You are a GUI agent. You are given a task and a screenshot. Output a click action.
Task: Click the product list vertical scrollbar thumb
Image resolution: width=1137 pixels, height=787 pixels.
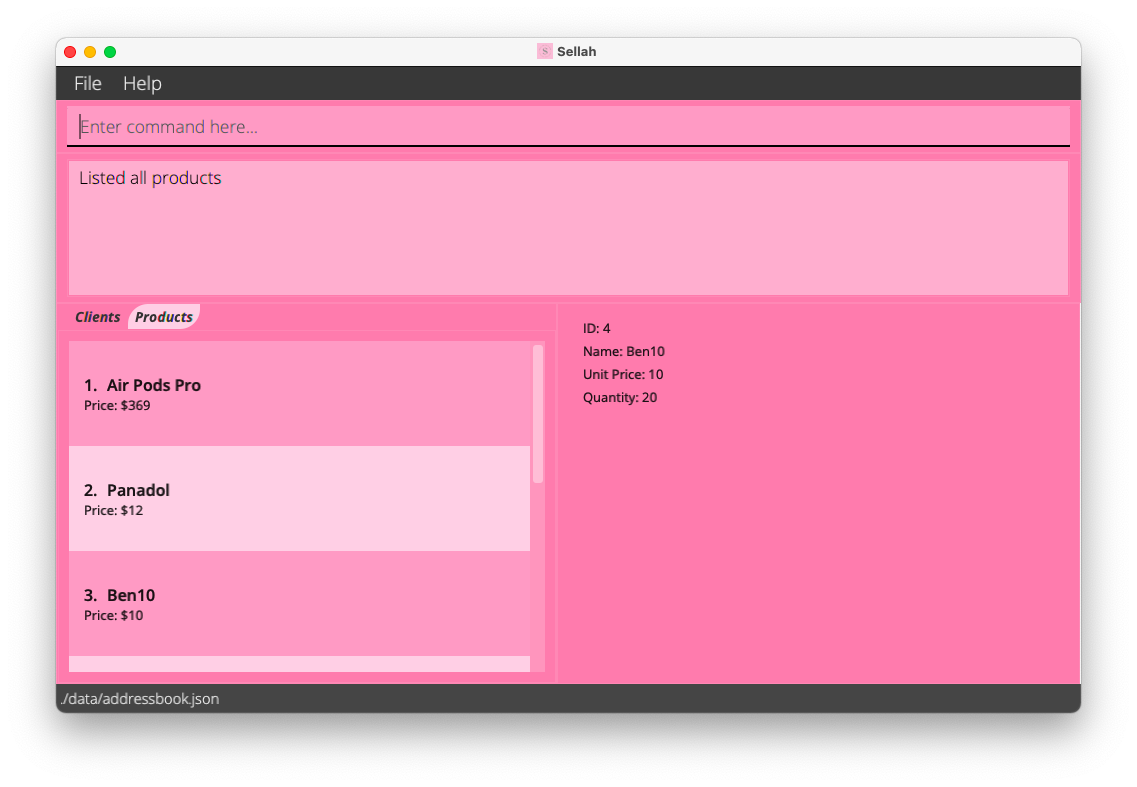[x=538, y=414]
